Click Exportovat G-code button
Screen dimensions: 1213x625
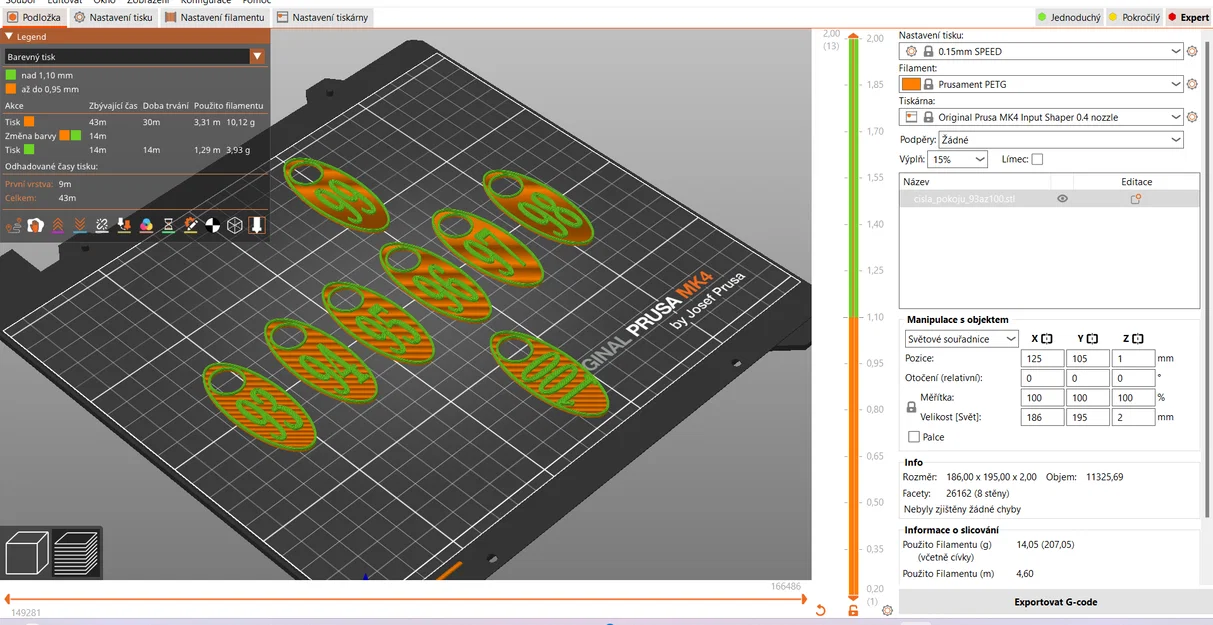[1055, 602]
